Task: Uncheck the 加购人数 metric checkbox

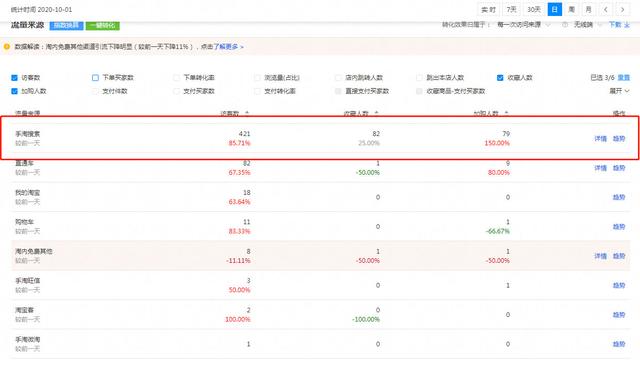Action: 14,91
